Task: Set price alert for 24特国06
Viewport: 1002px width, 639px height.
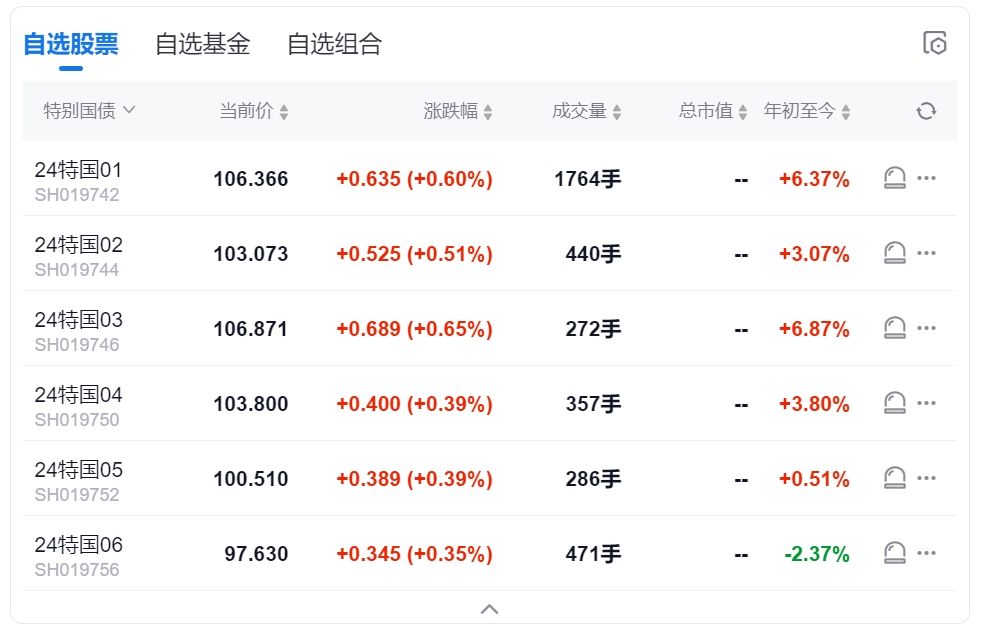Action: pyautogui.click(x=895, y=554)
